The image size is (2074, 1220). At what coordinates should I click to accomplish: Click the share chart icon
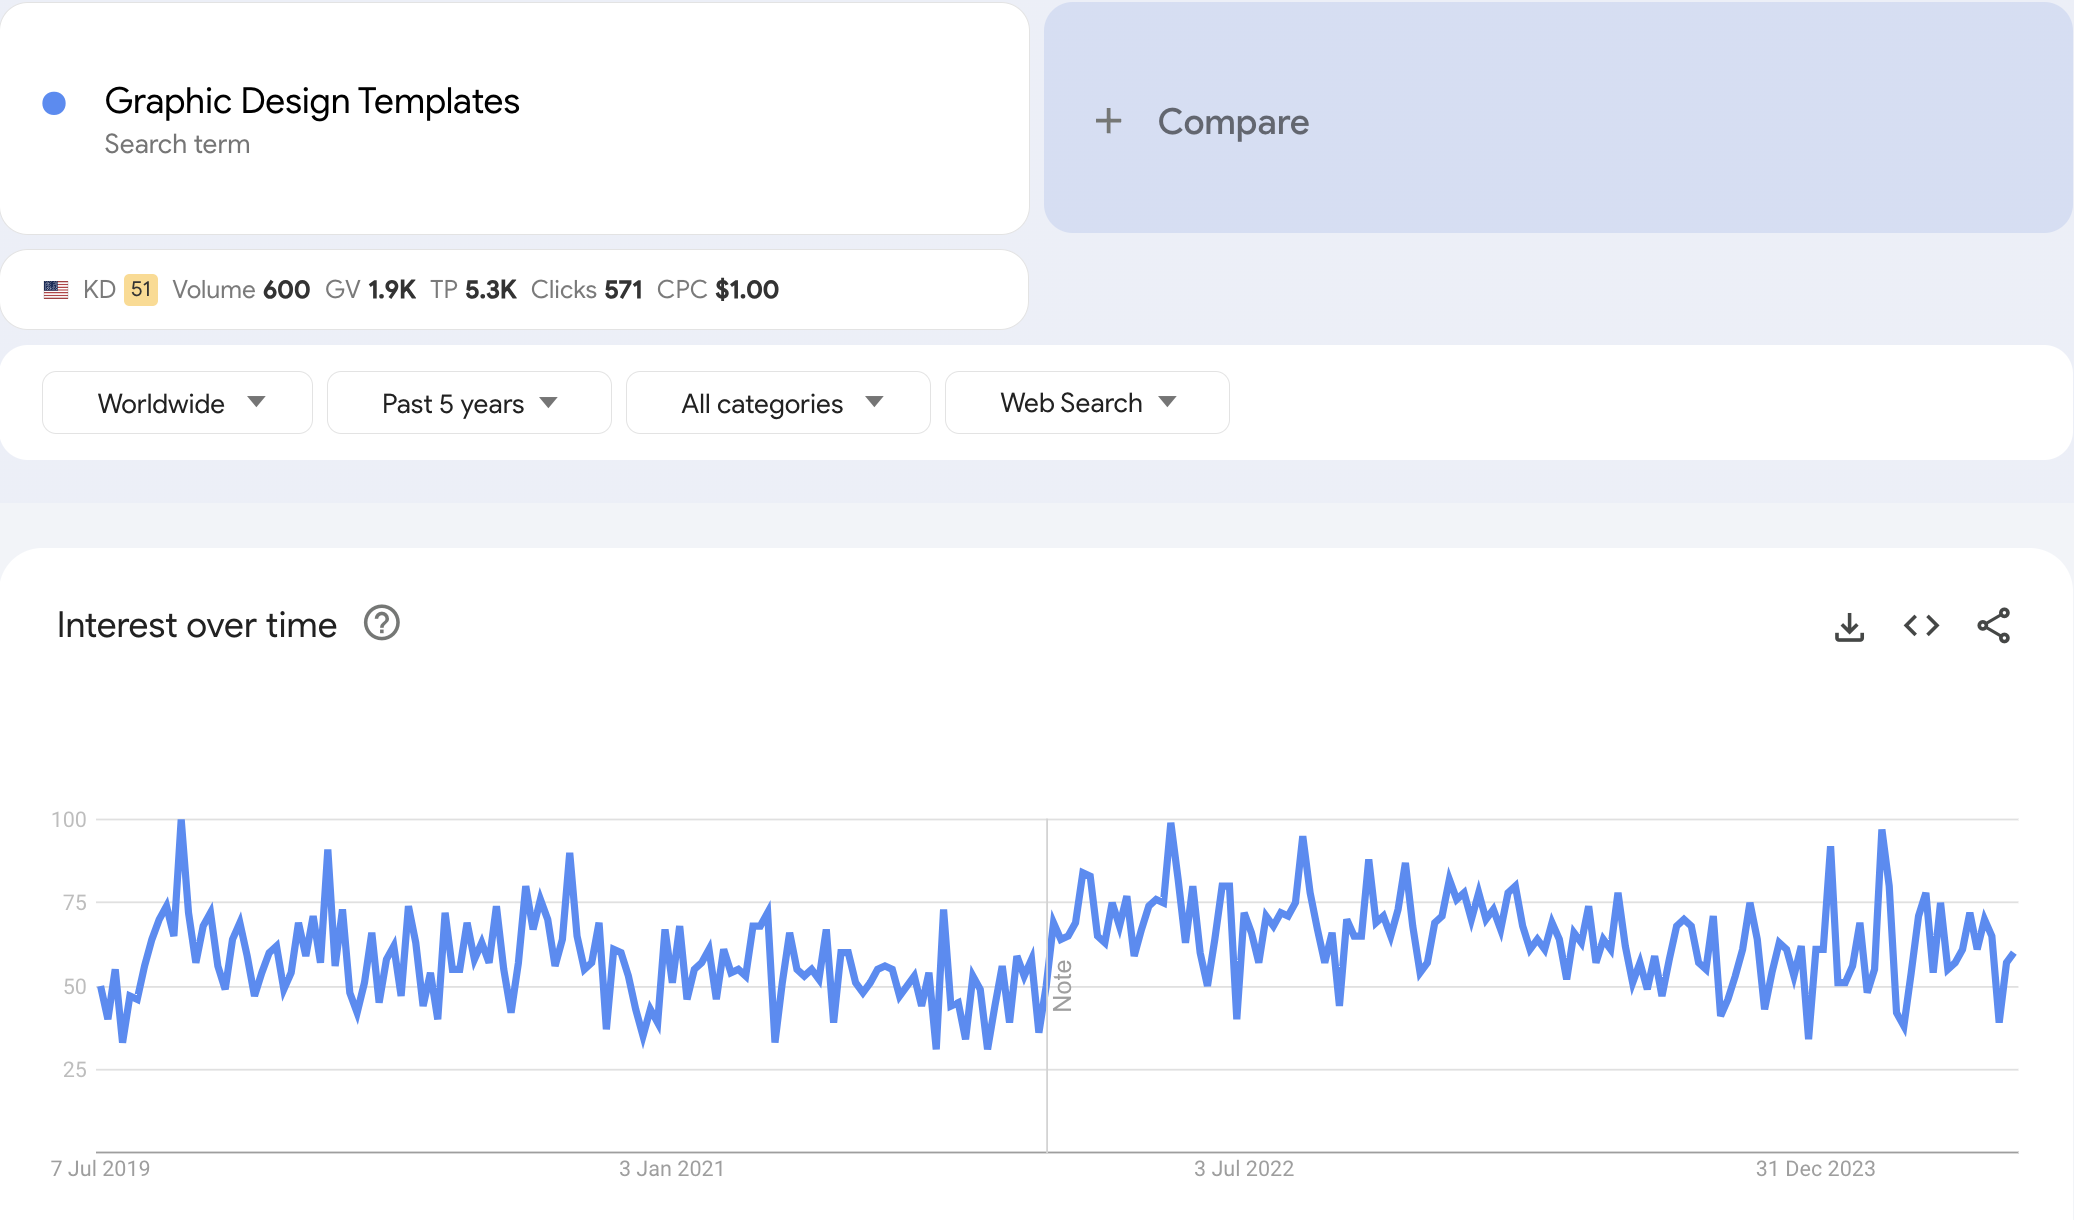click(x=1993, y=626)
